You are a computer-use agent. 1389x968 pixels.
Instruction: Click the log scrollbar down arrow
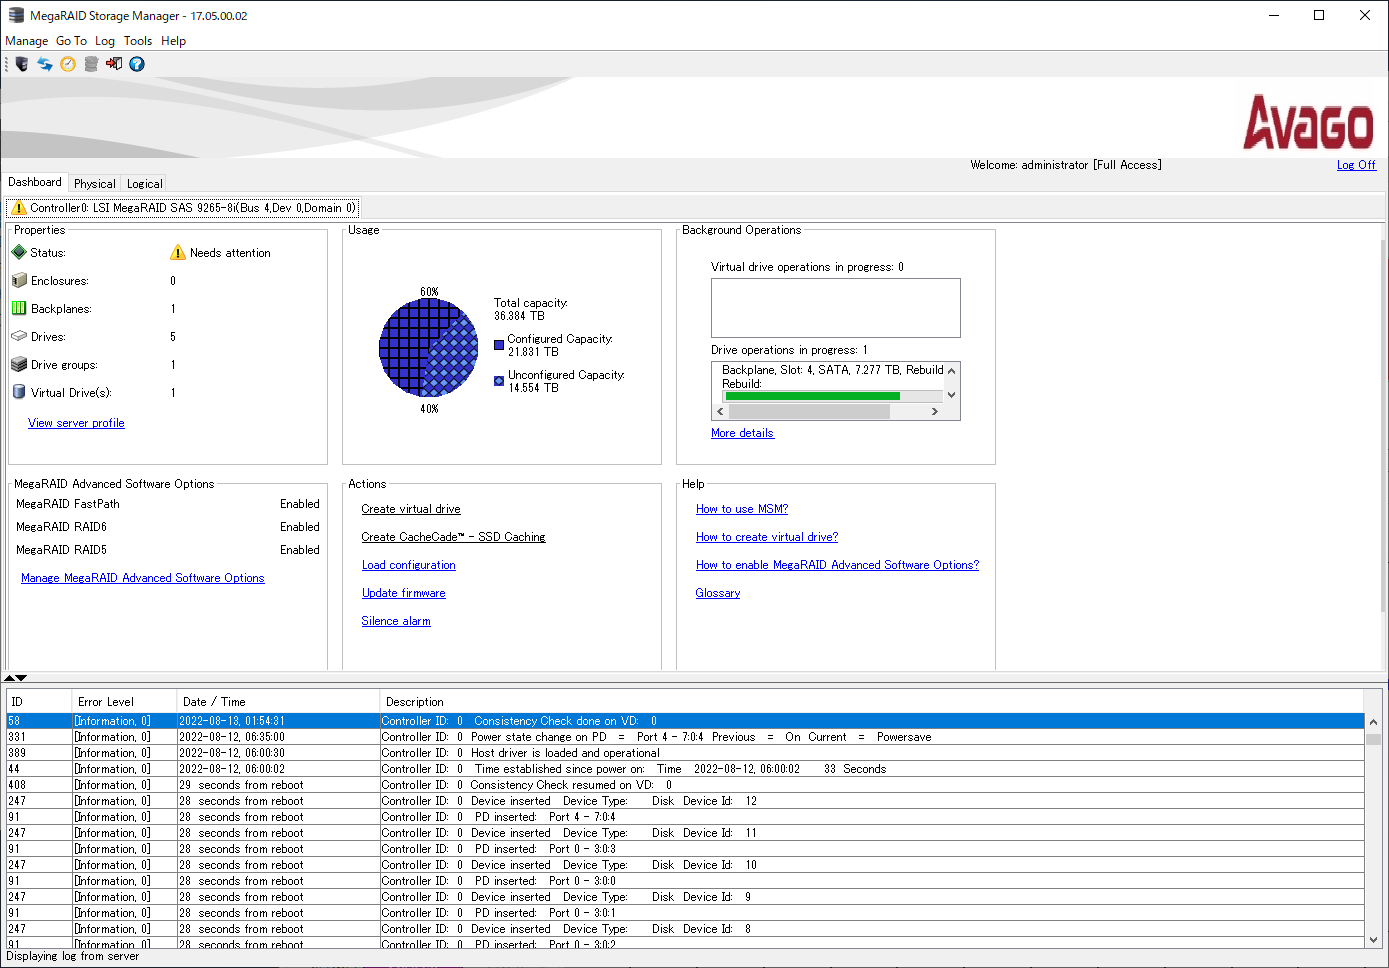(1373, 940)
